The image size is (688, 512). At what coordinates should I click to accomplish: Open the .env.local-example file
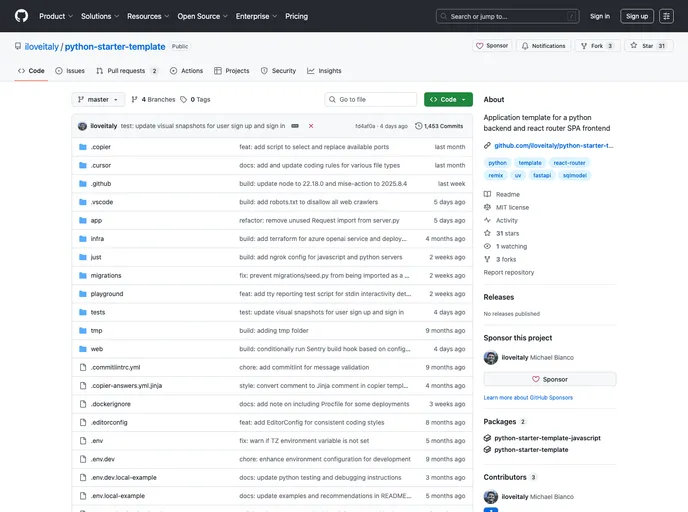(118, 496)
